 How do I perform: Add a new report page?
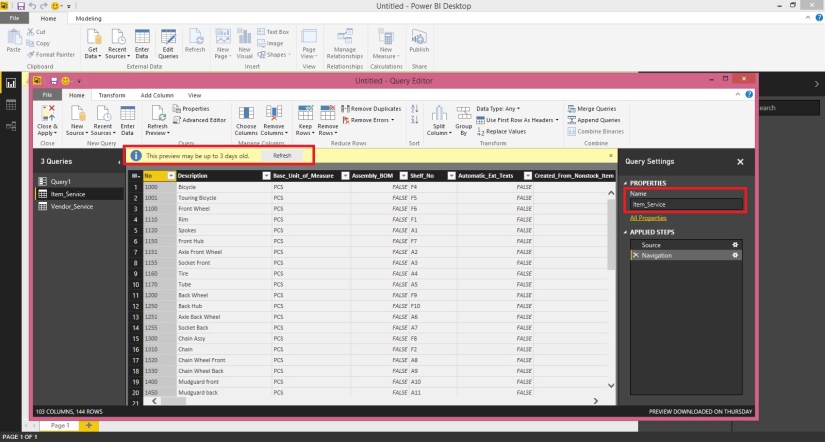[x=88, y=426]
